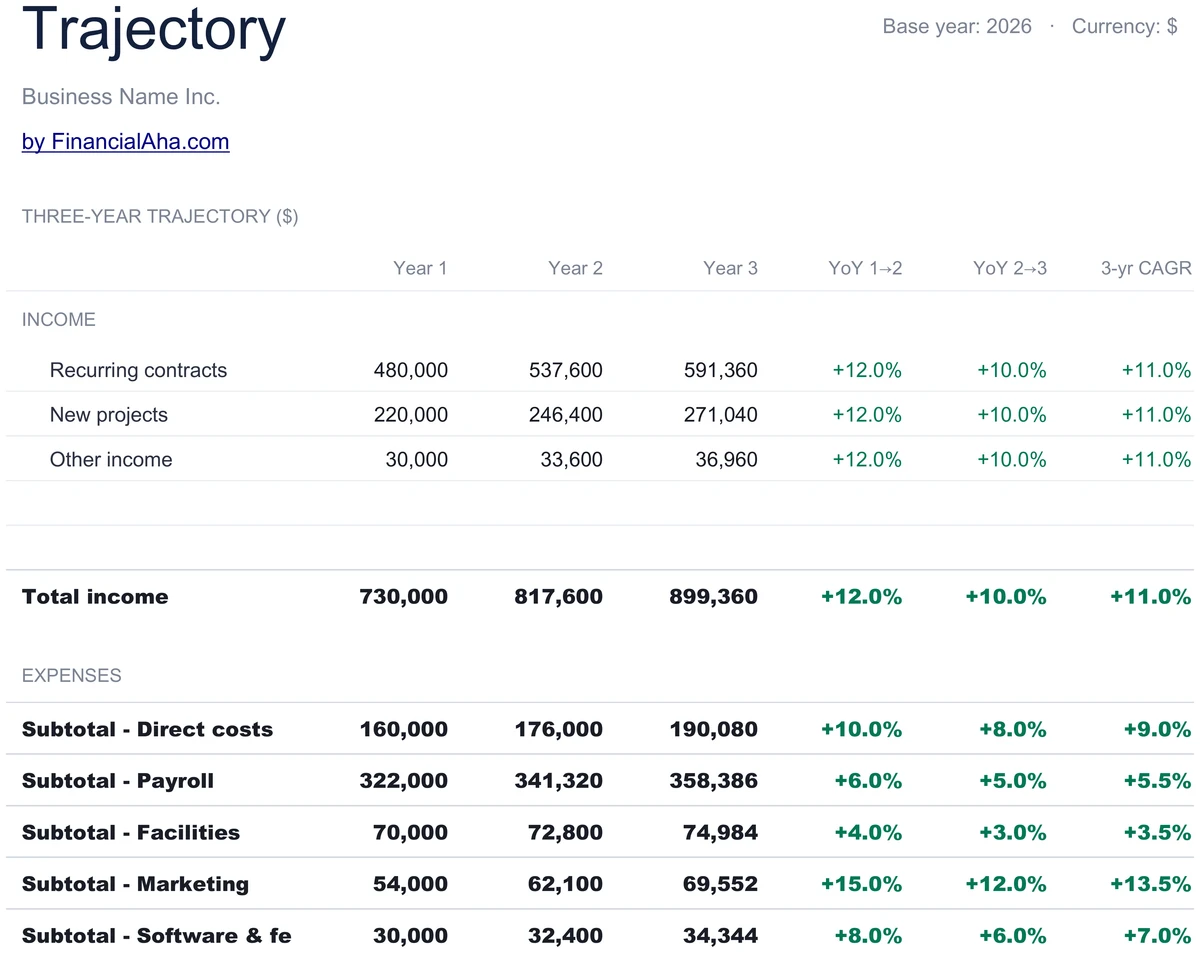Click the Year 3 column header
The image size is (1200, 953).
(x=730, y=268)
